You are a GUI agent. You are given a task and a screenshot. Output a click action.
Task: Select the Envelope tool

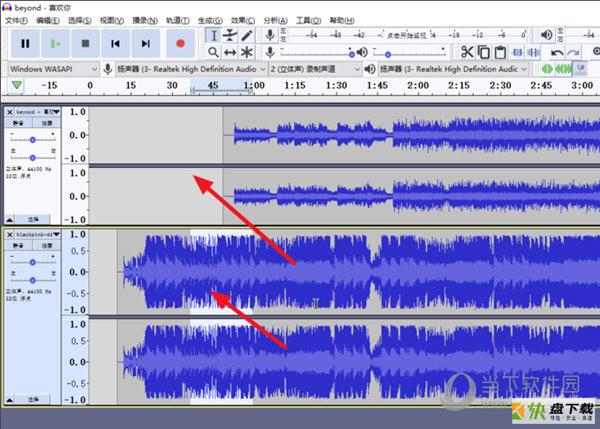(x=230, y=36)
